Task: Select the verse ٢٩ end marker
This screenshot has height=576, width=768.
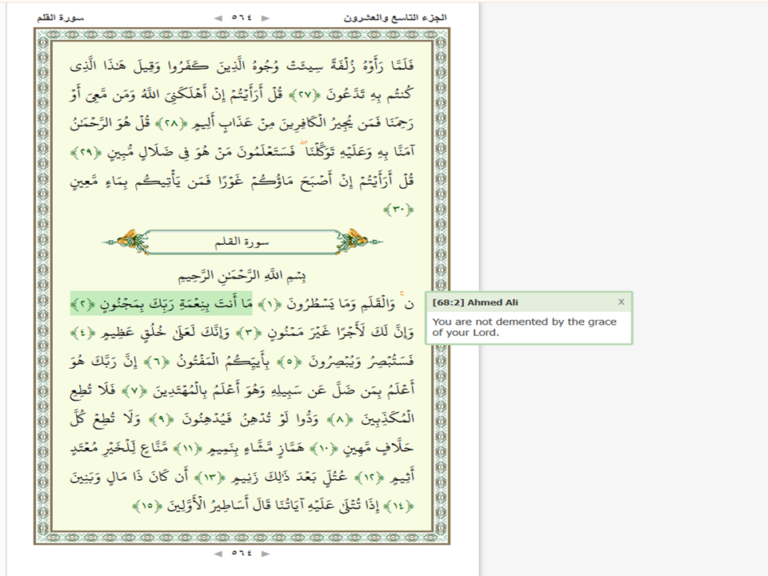Action: [86, 152]
